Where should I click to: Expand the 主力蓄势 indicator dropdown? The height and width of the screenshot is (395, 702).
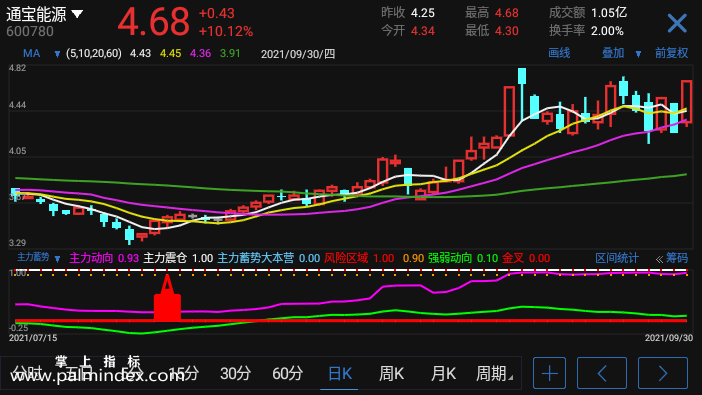57,259
